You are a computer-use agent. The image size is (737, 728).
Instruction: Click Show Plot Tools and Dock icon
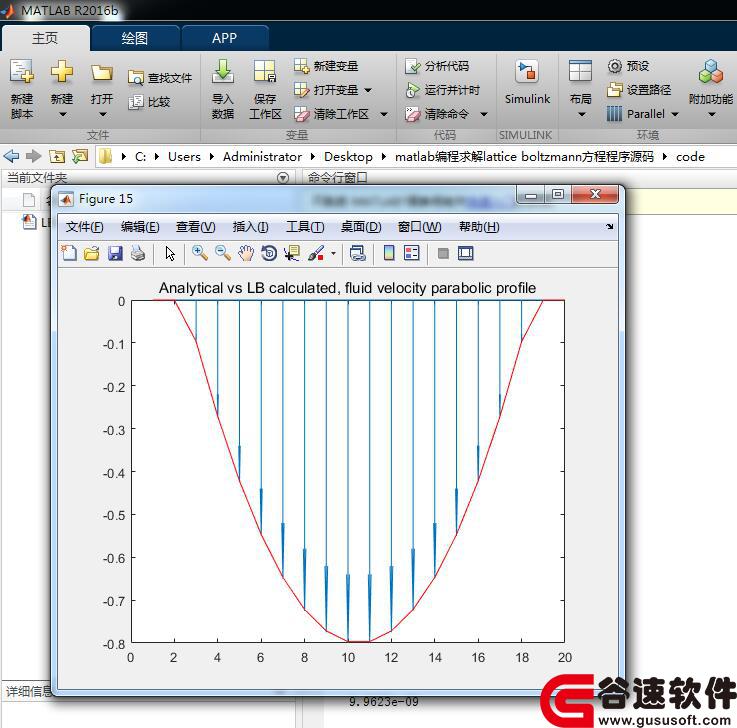[466, 253]
